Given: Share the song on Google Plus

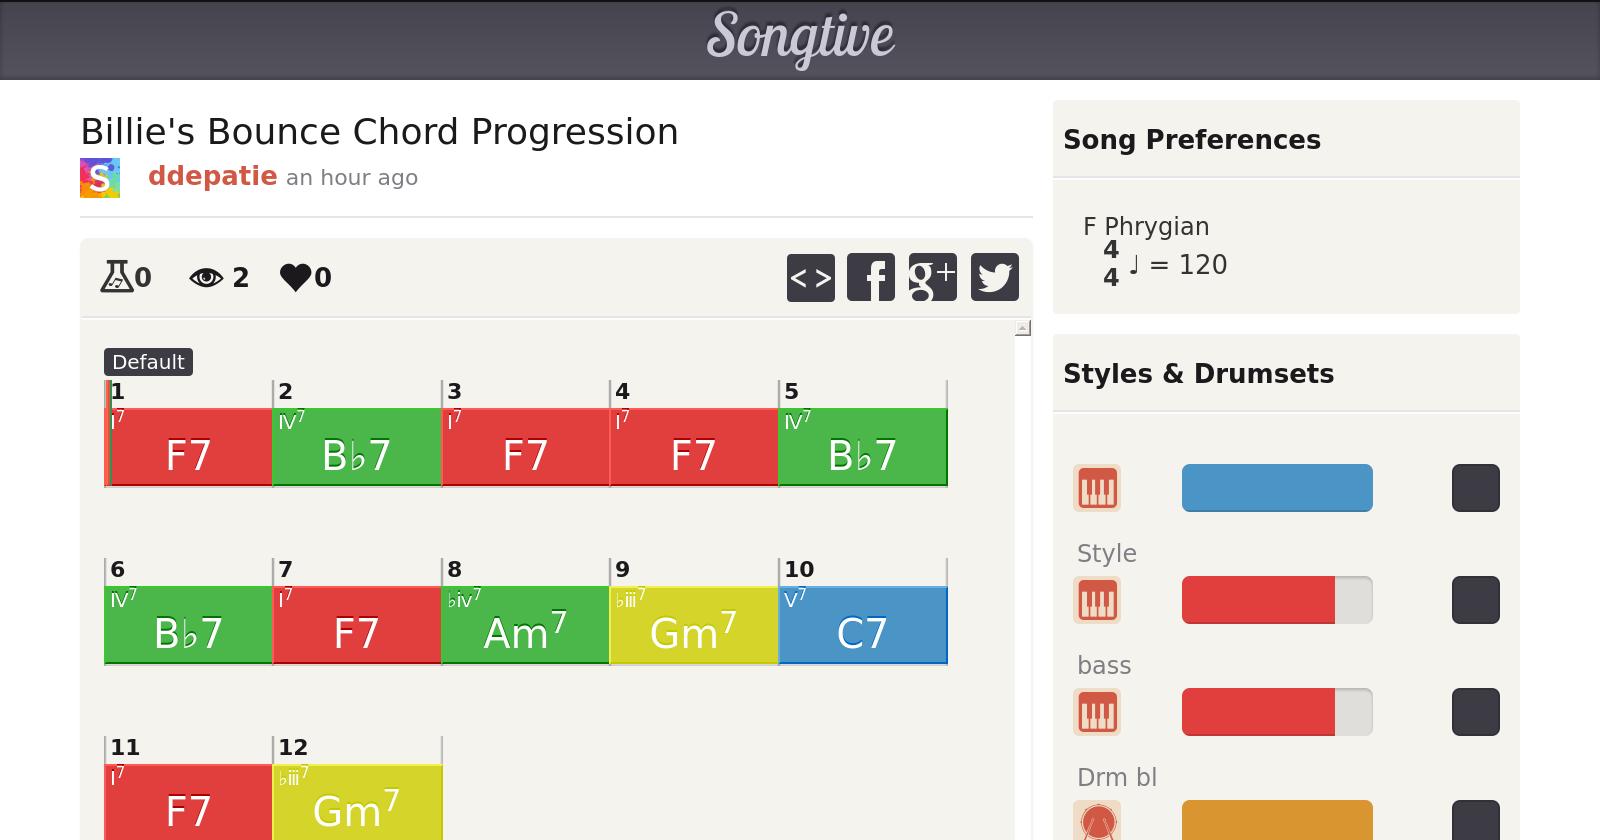Looking at the screenshot, I should [x=932, y=277].
